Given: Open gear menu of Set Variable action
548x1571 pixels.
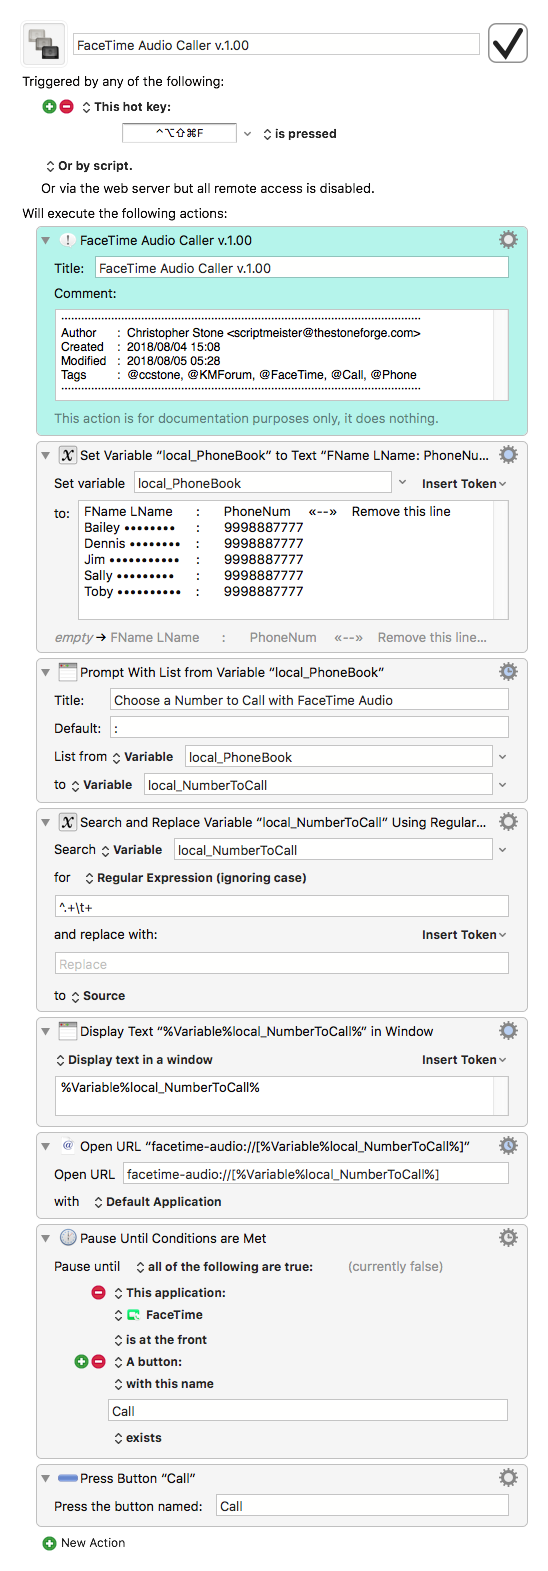Looking at the screenshot, I should (x=508, y=455).
